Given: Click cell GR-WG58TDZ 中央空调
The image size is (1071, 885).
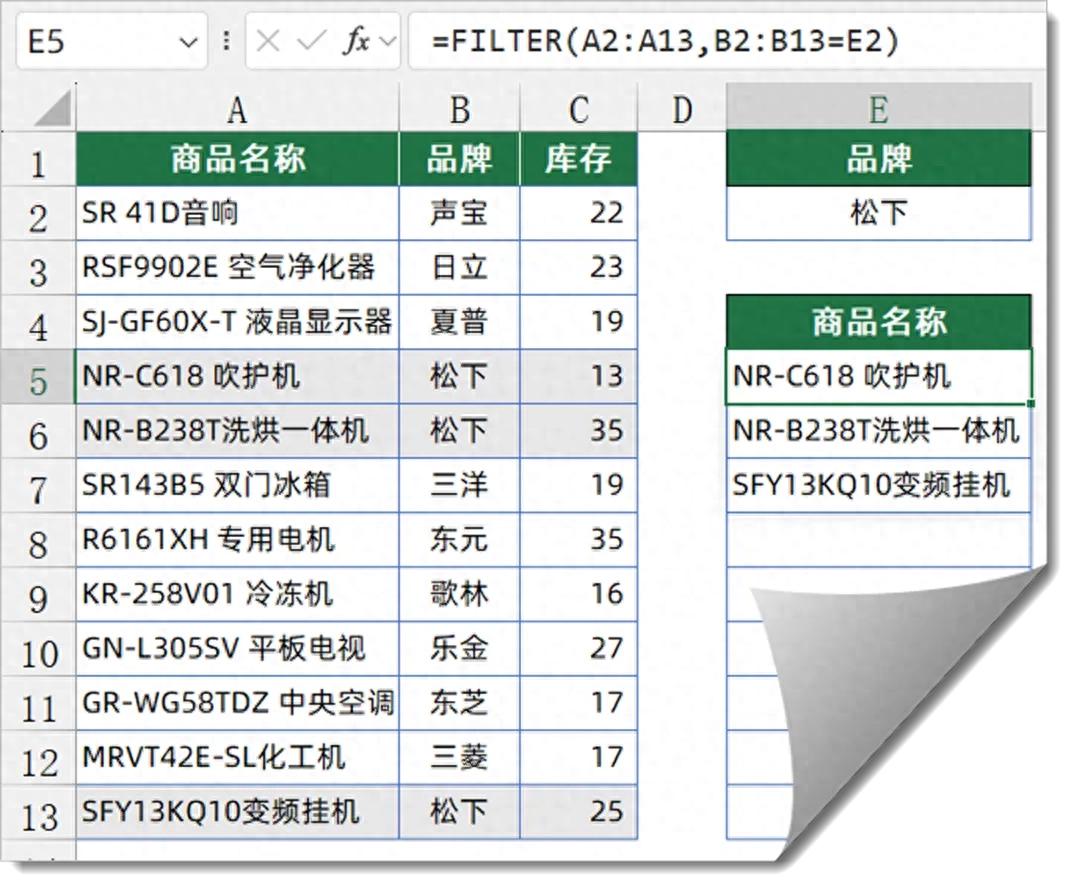Looking at the screenshot, I should tap(237, 704).
